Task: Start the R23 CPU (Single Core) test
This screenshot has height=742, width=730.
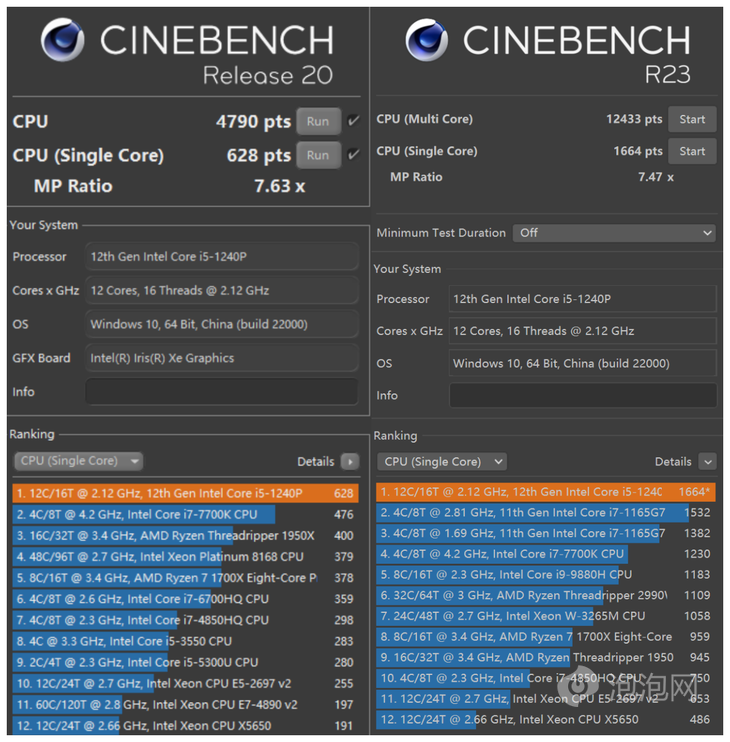Action: pos(692,152)
